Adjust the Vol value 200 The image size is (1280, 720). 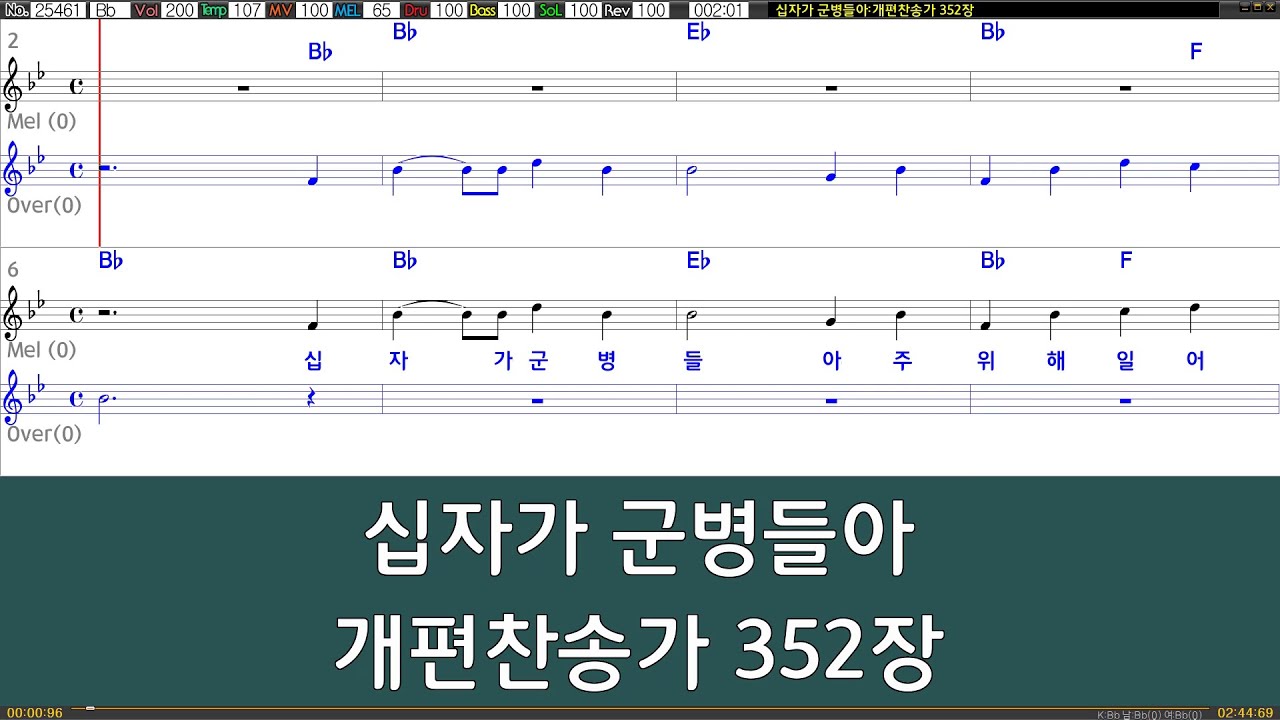(179, 10)
